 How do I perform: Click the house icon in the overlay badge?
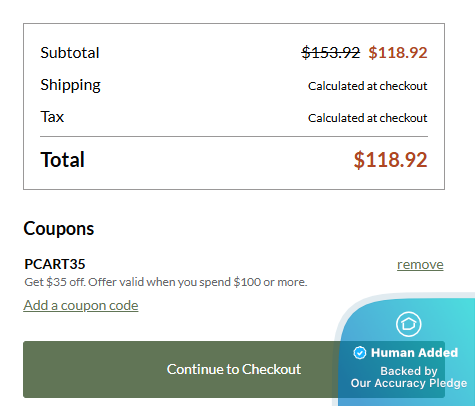[409, 324]
